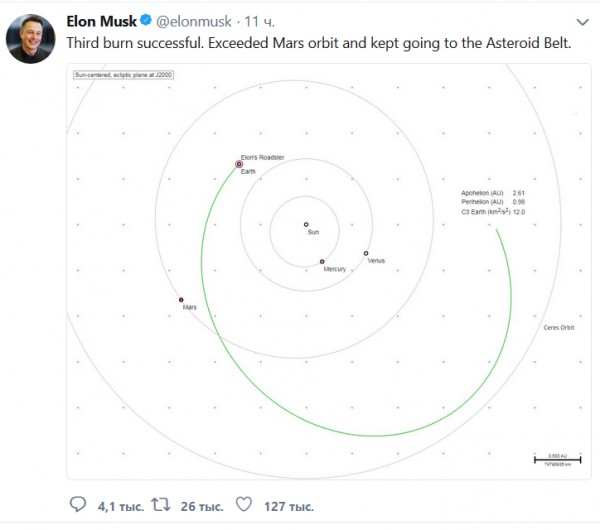
Task: Click the 4,1 тыс. reply count
Action: click(119, 506)
